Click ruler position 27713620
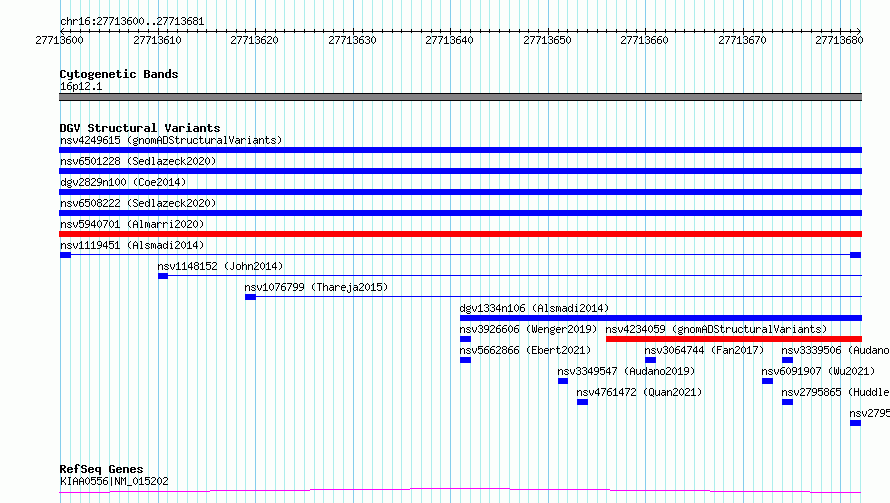890x503 pixels. tap(254, 40)
